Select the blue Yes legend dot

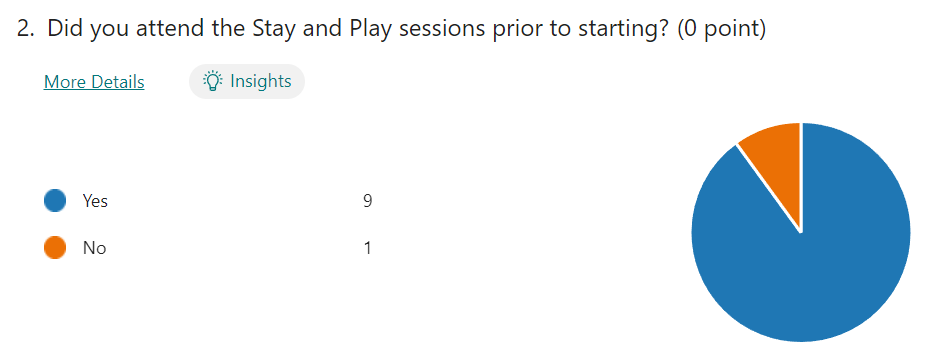pyautogui.click(x=55, y=201)
